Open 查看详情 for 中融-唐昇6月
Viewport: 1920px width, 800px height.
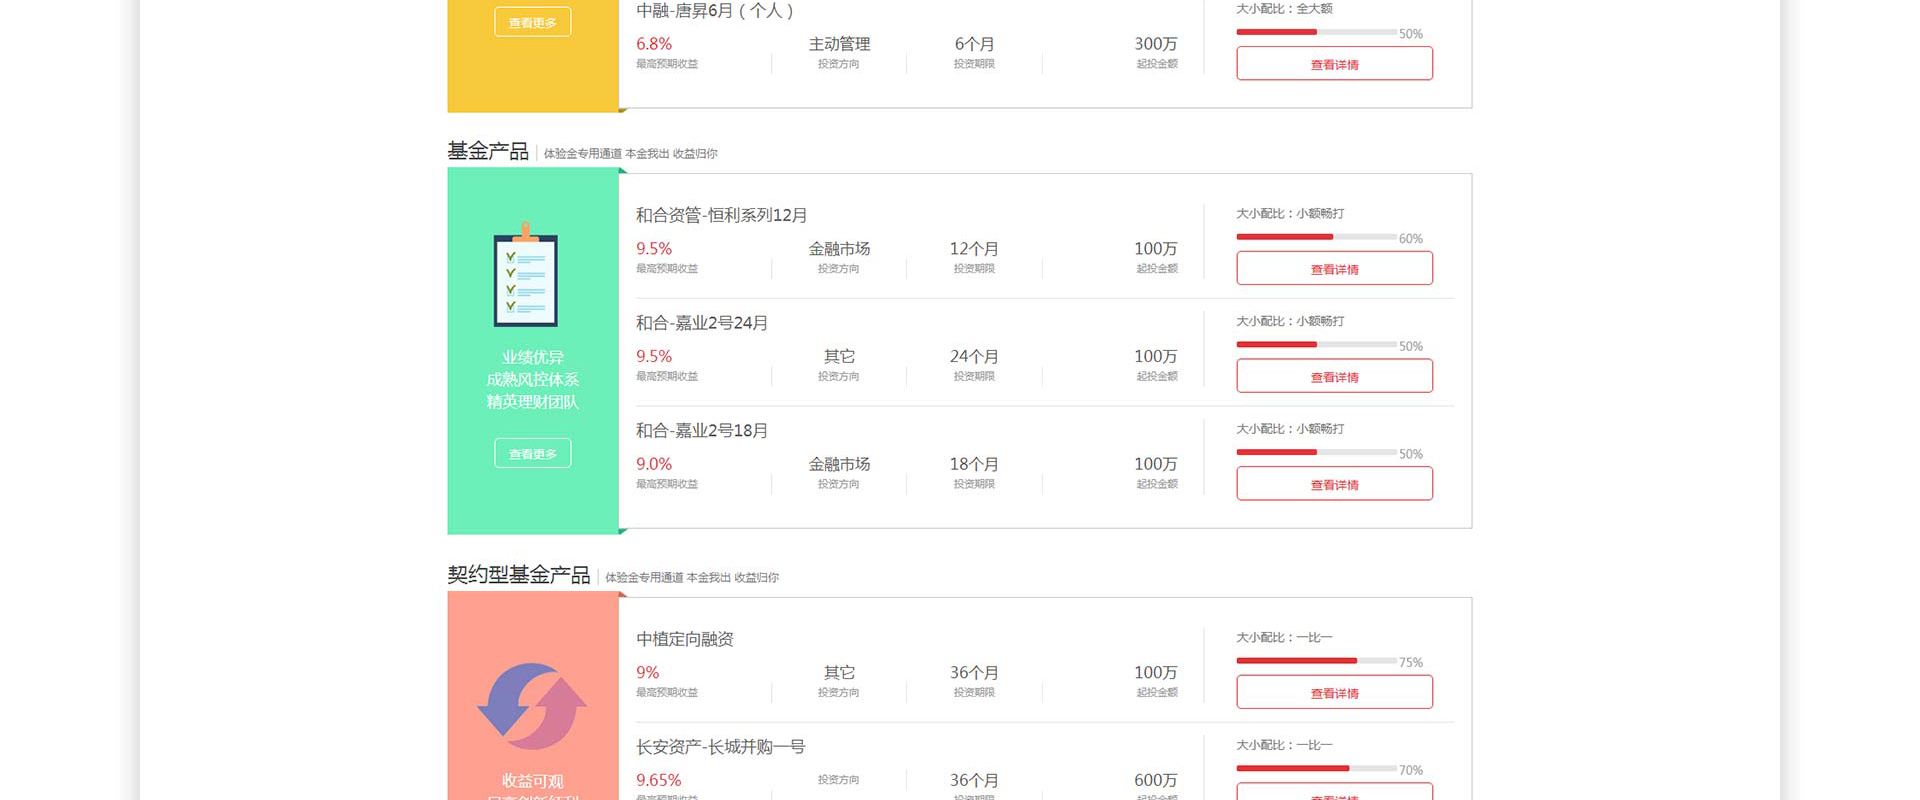(x=1334, y=64)
